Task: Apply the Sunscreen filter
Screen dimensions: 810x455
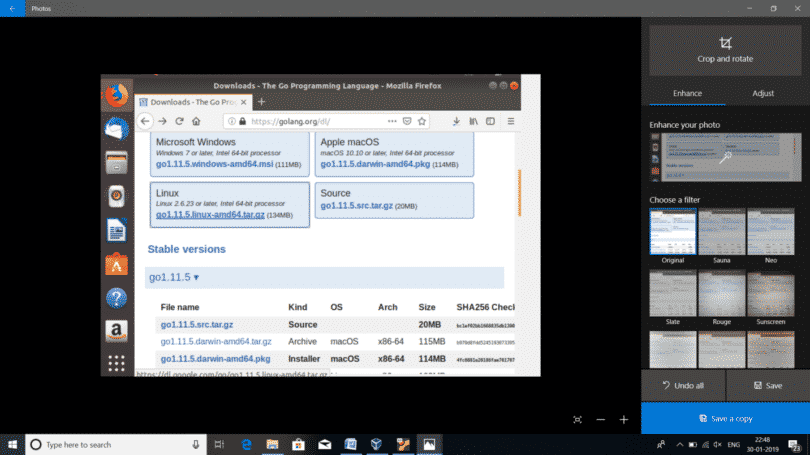Action: (x=771, y=293)
